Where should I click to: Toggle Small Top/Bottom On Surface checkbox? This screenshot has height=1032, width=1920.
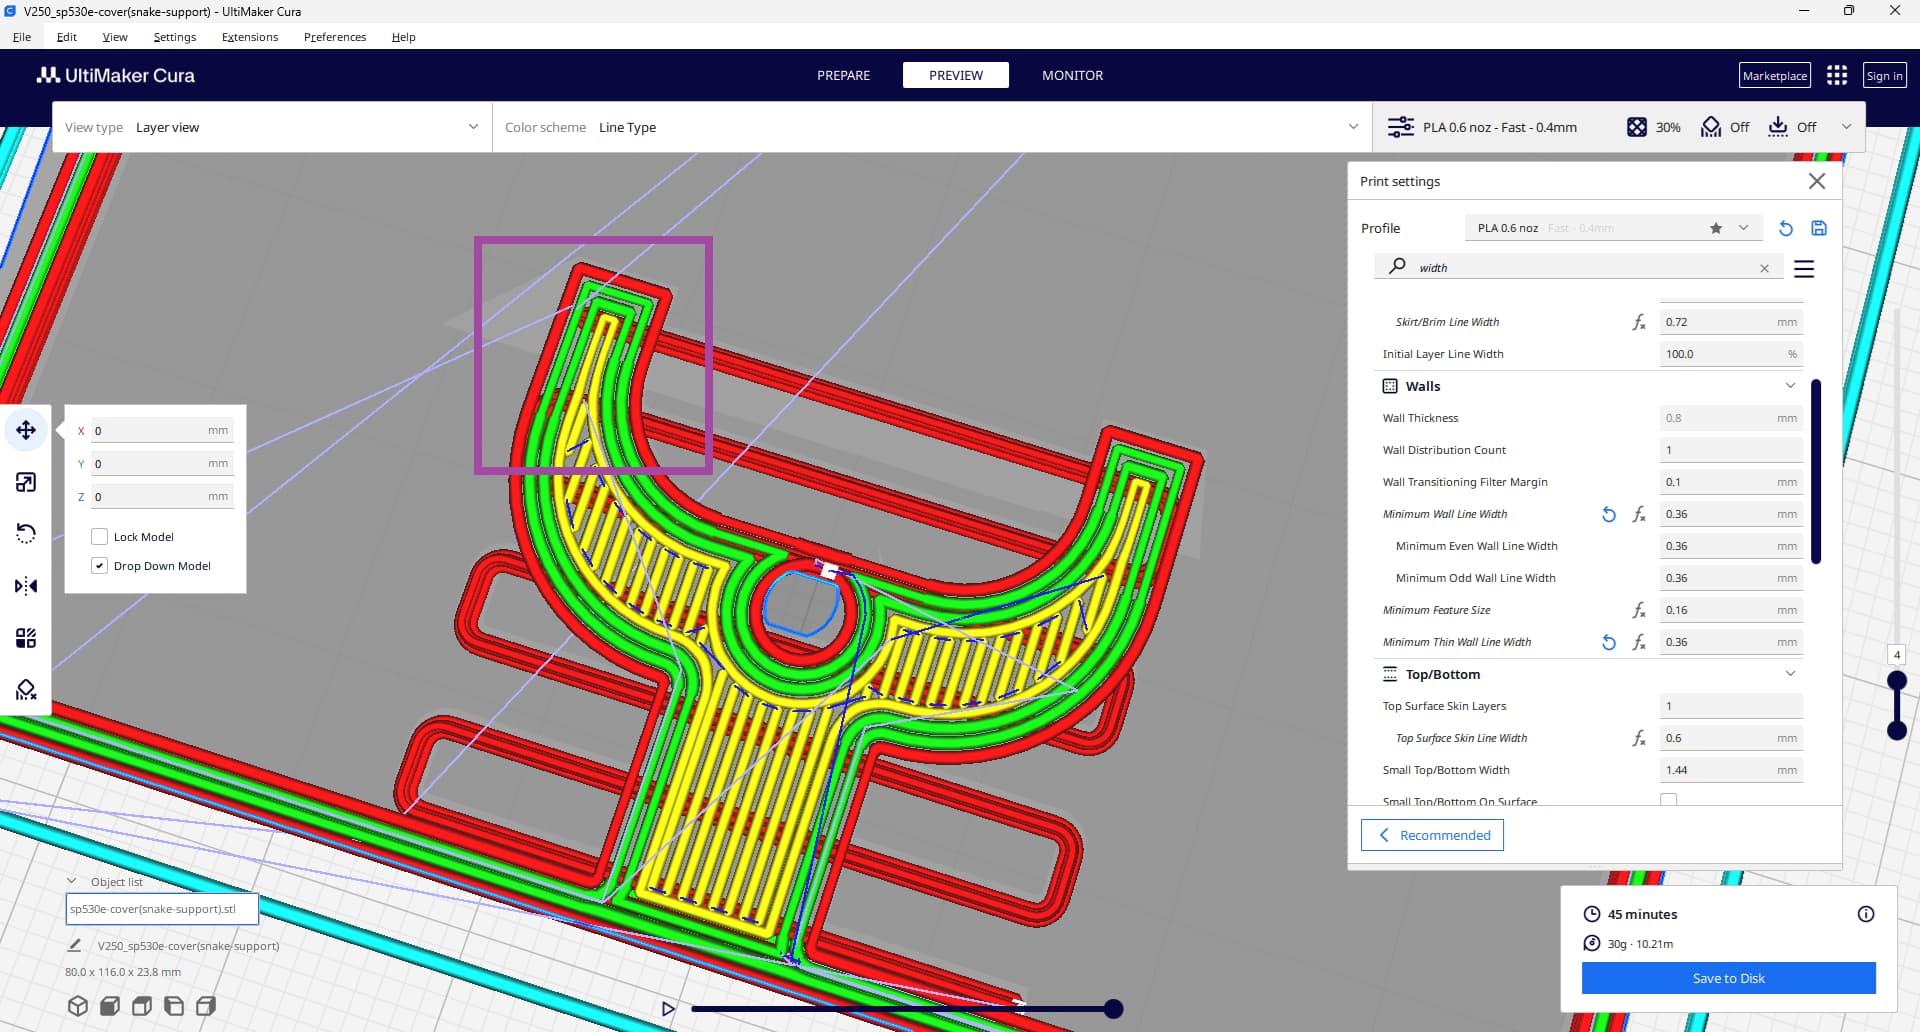pos(1668,800)
